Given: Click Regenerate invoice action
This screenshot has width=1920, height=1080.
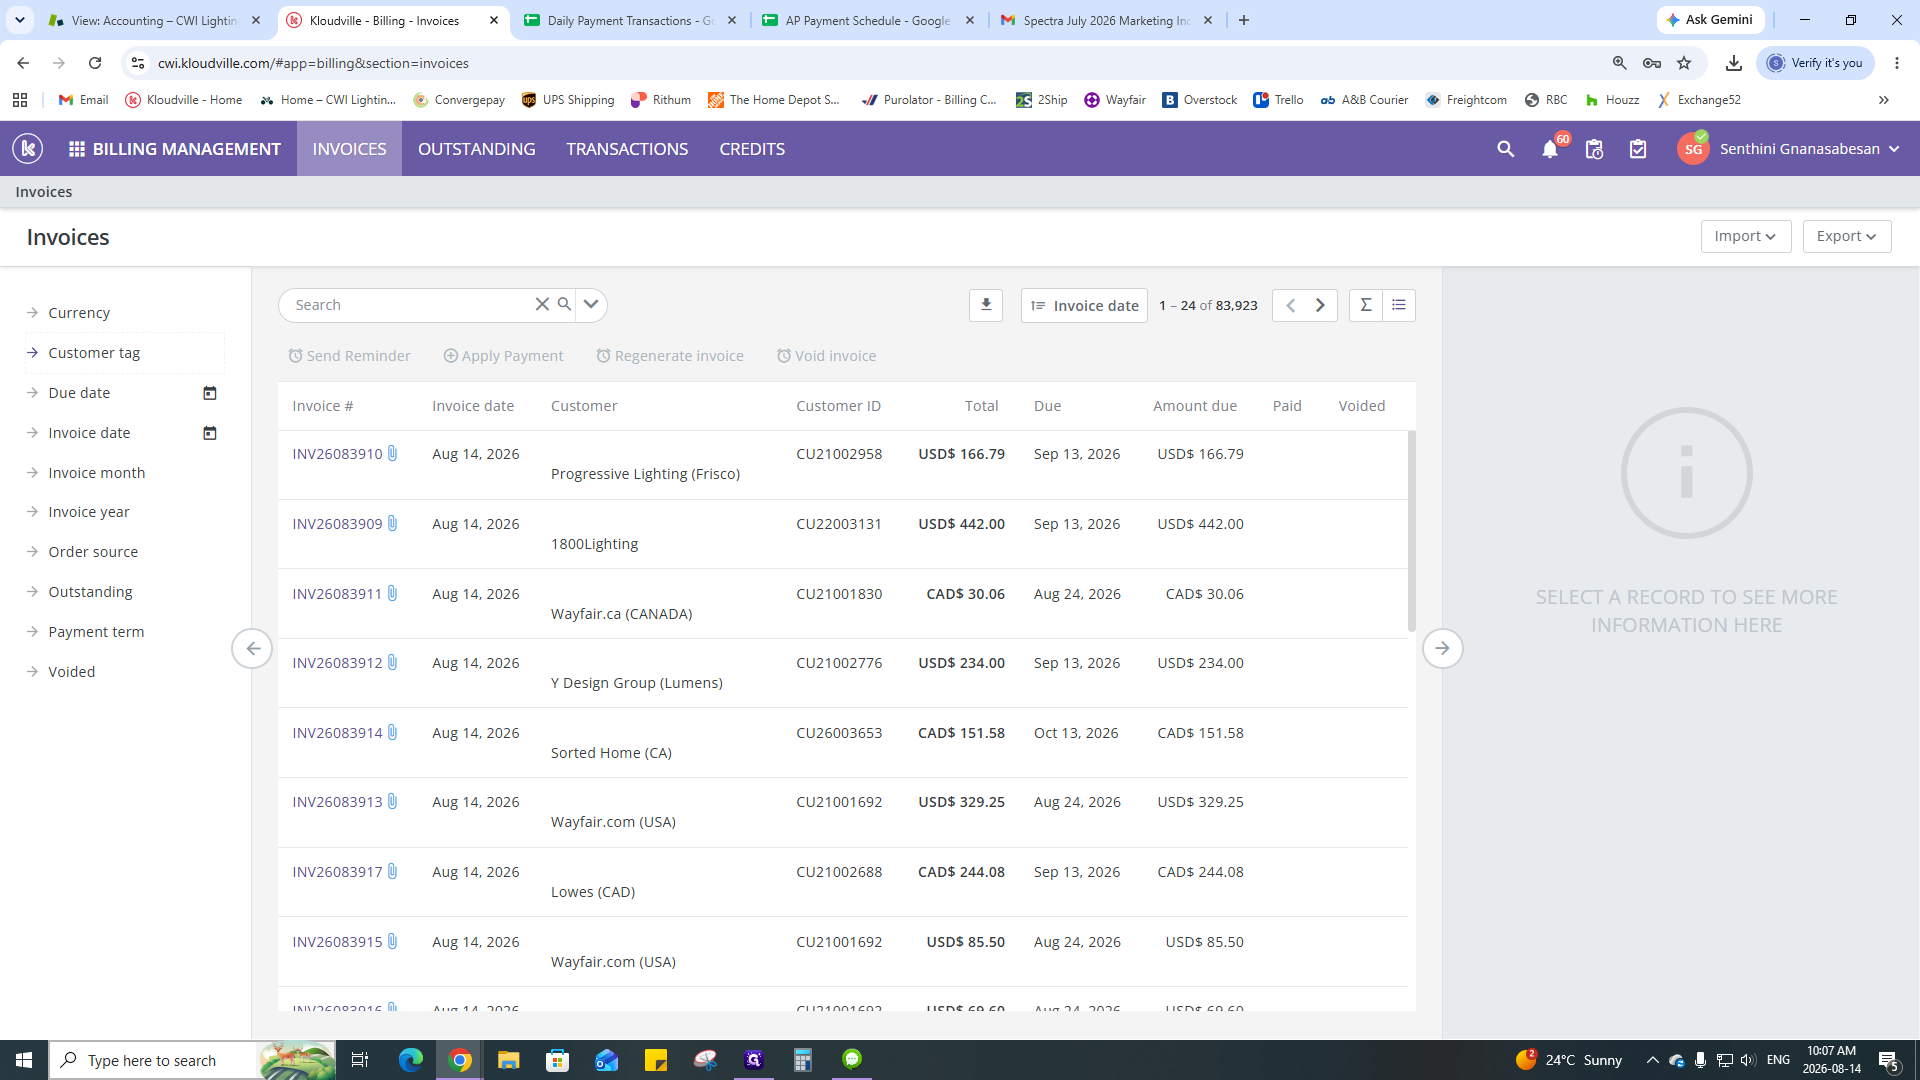Looking at the screenshot, I should pos(670,356).
